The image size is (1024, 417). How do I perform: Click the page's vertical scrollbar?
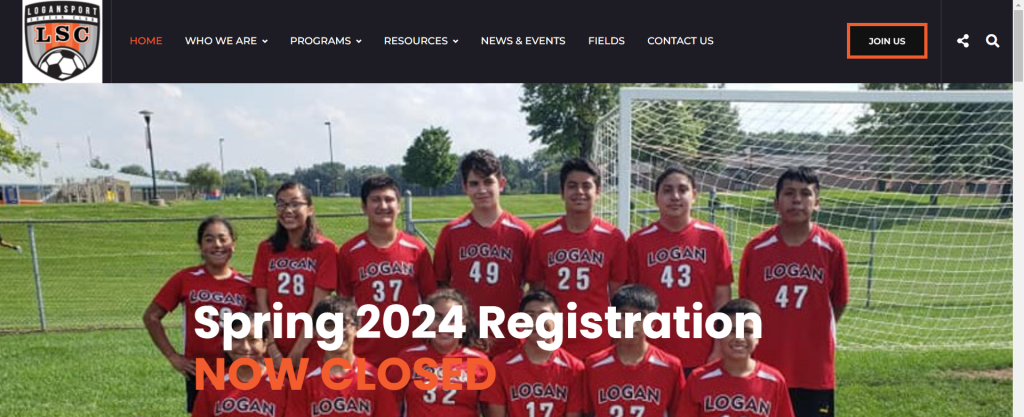tap(1018, 209)
